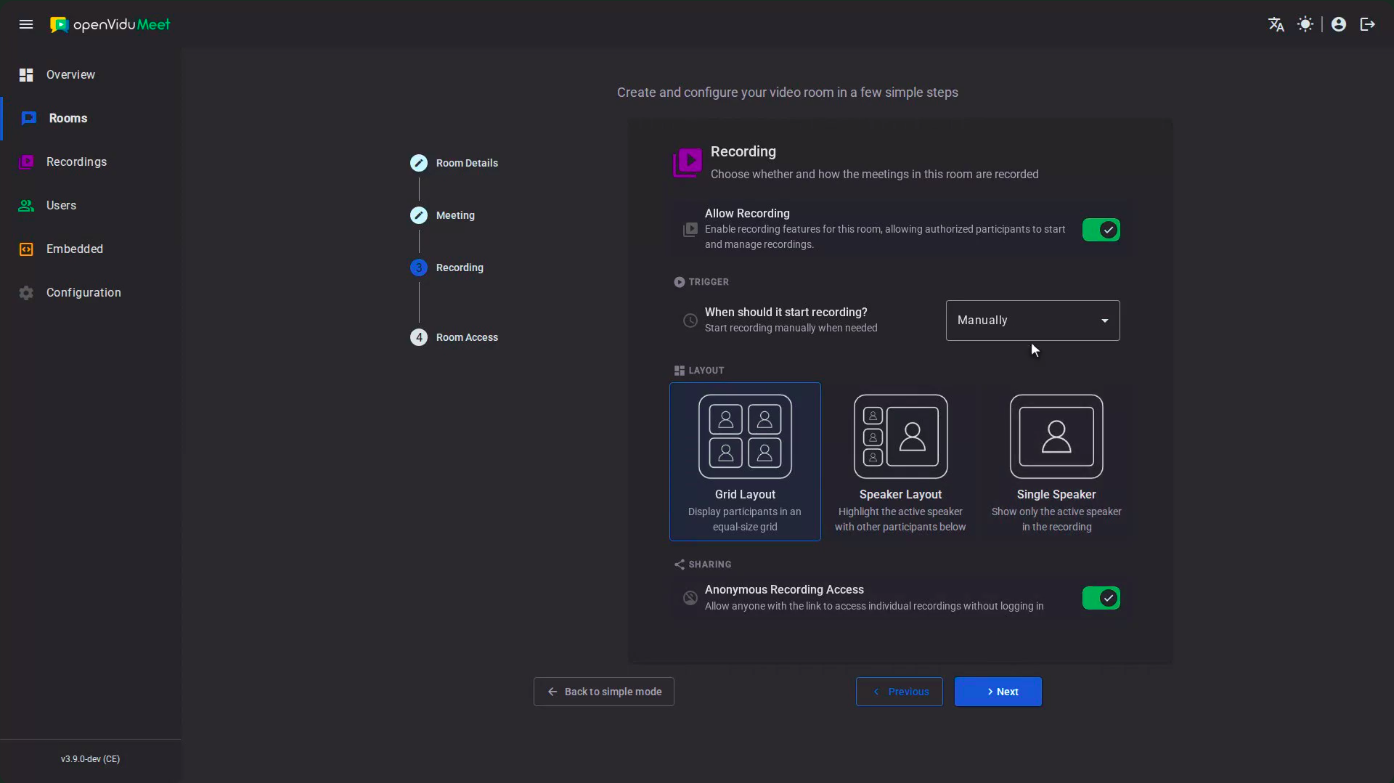This screenshot has height=783, width=1394.
Task: Disable the Allow Recording toggle
Action: coord(1101,230)
